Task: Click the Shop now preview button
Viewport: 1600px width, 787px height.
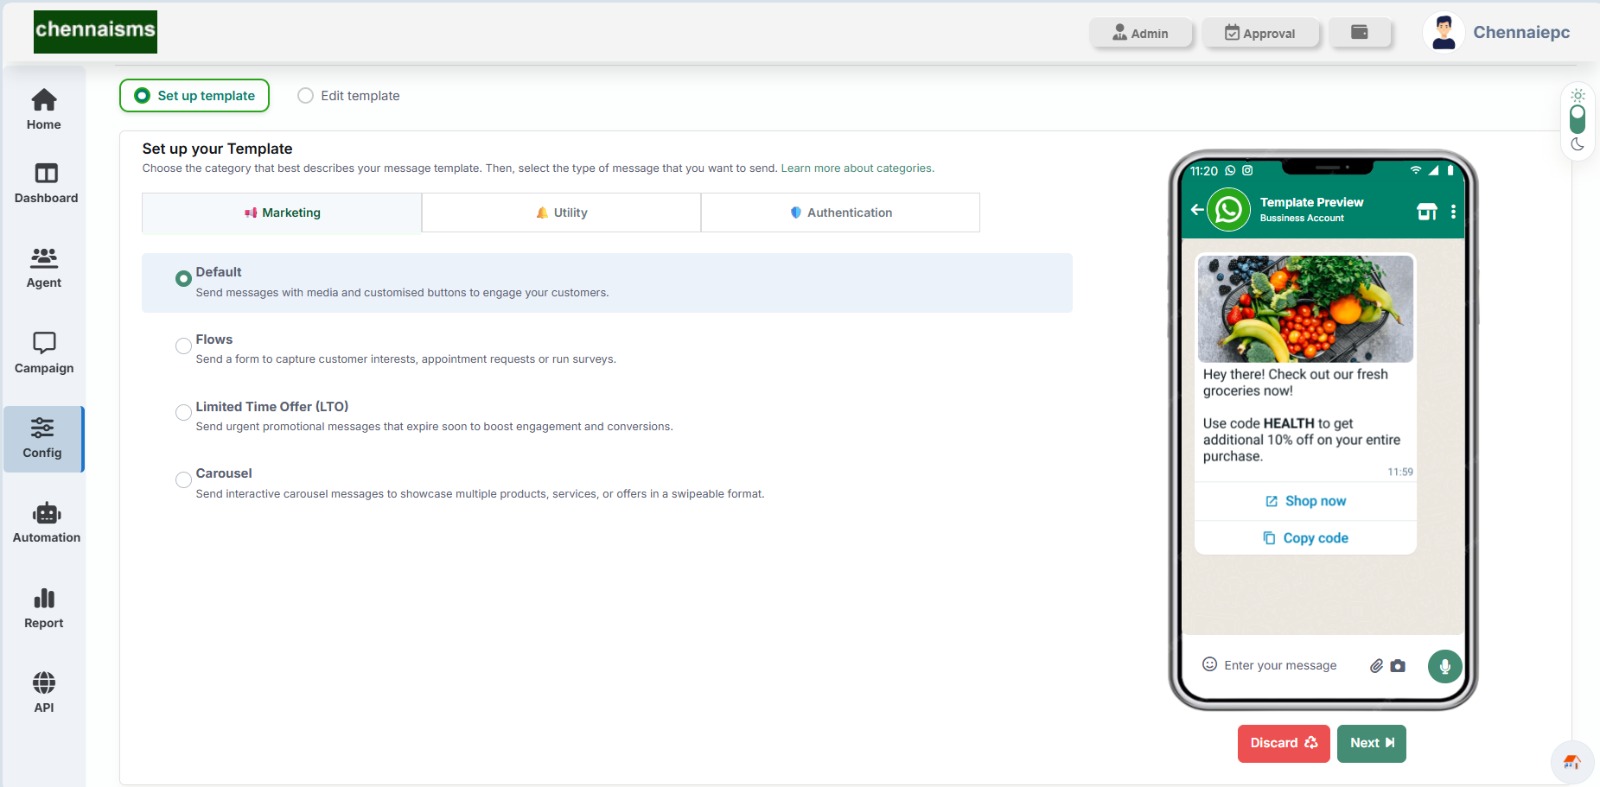Action: [x=1305, y=501]
